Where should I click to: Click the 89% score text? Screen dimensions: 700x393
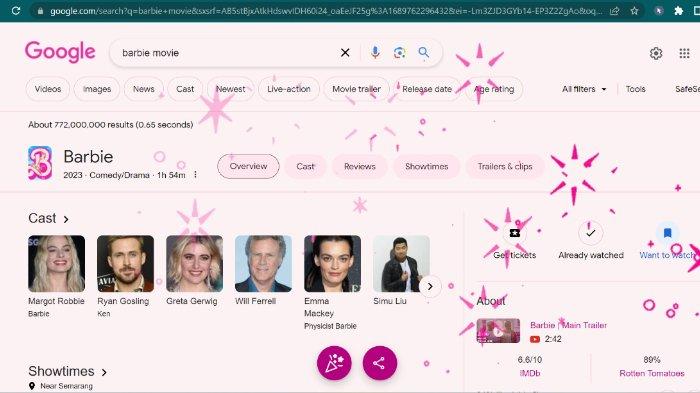652,360
